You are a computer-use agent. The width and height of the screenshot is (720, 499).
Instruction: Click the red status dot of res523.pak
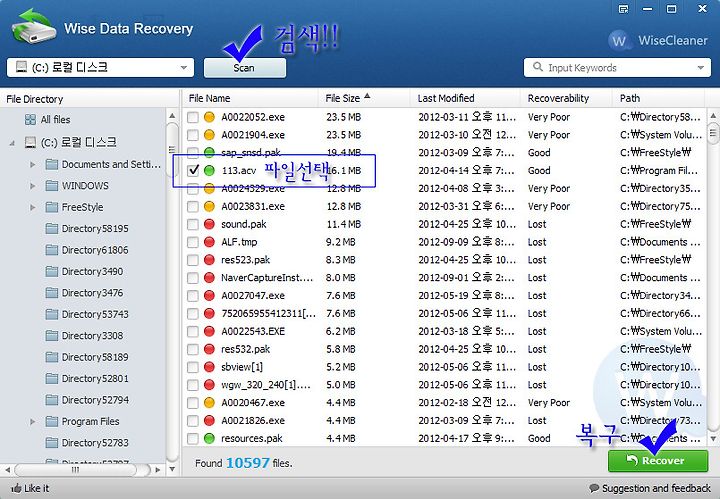coord(209,260)
